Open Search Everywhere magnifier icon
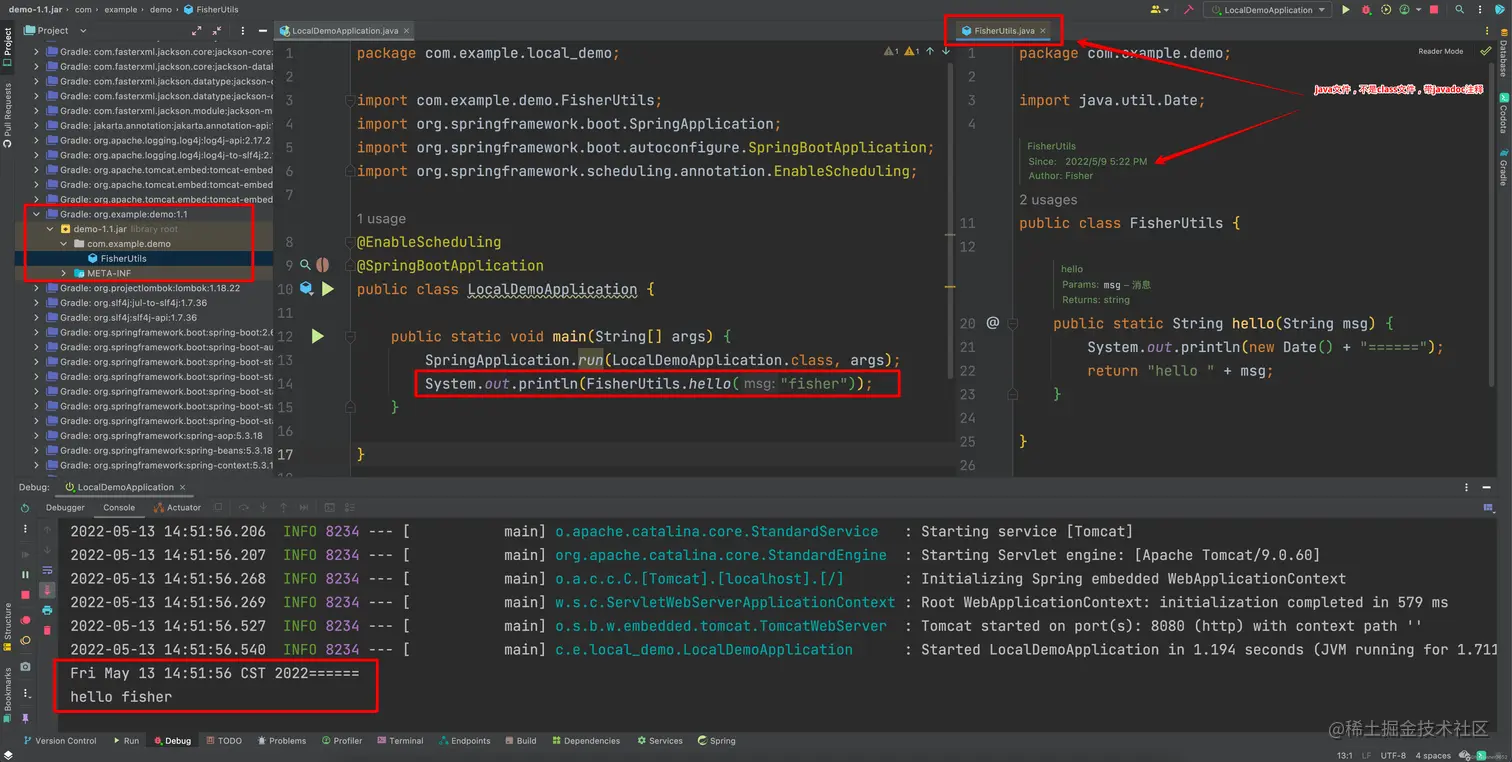 pos(1459,10)
